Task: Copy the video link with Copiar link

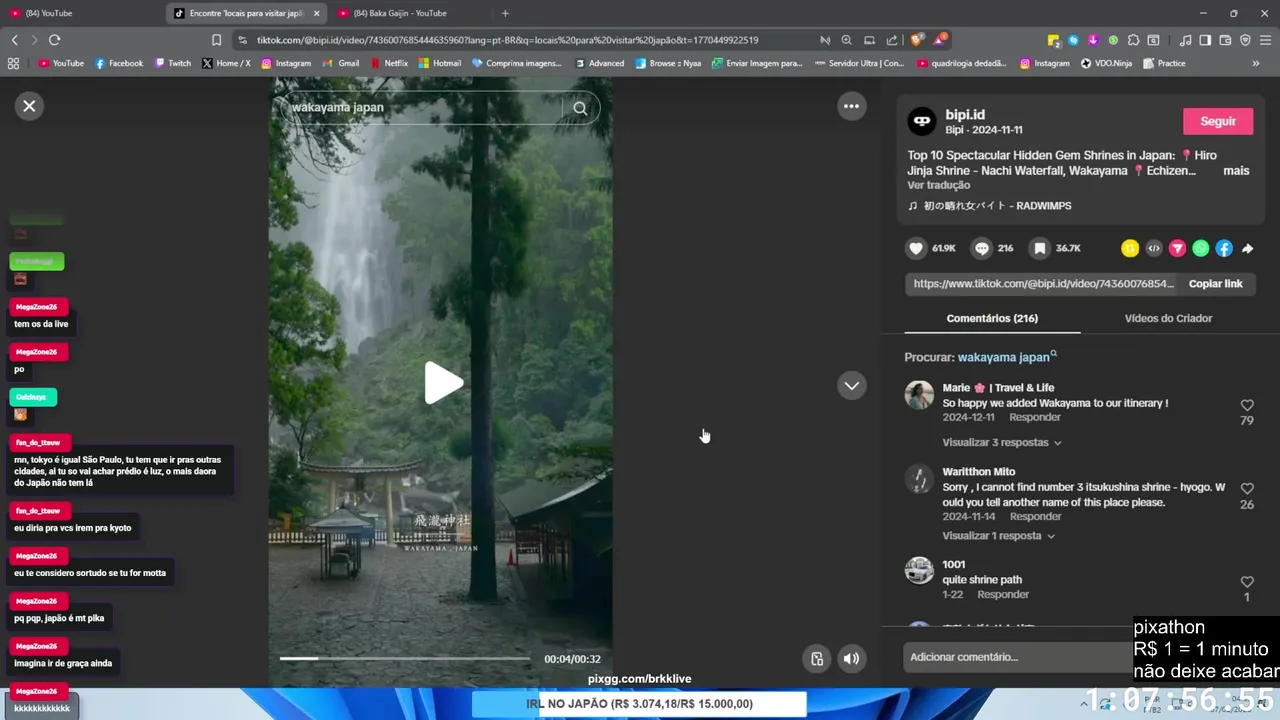Action: point(1215,284)
